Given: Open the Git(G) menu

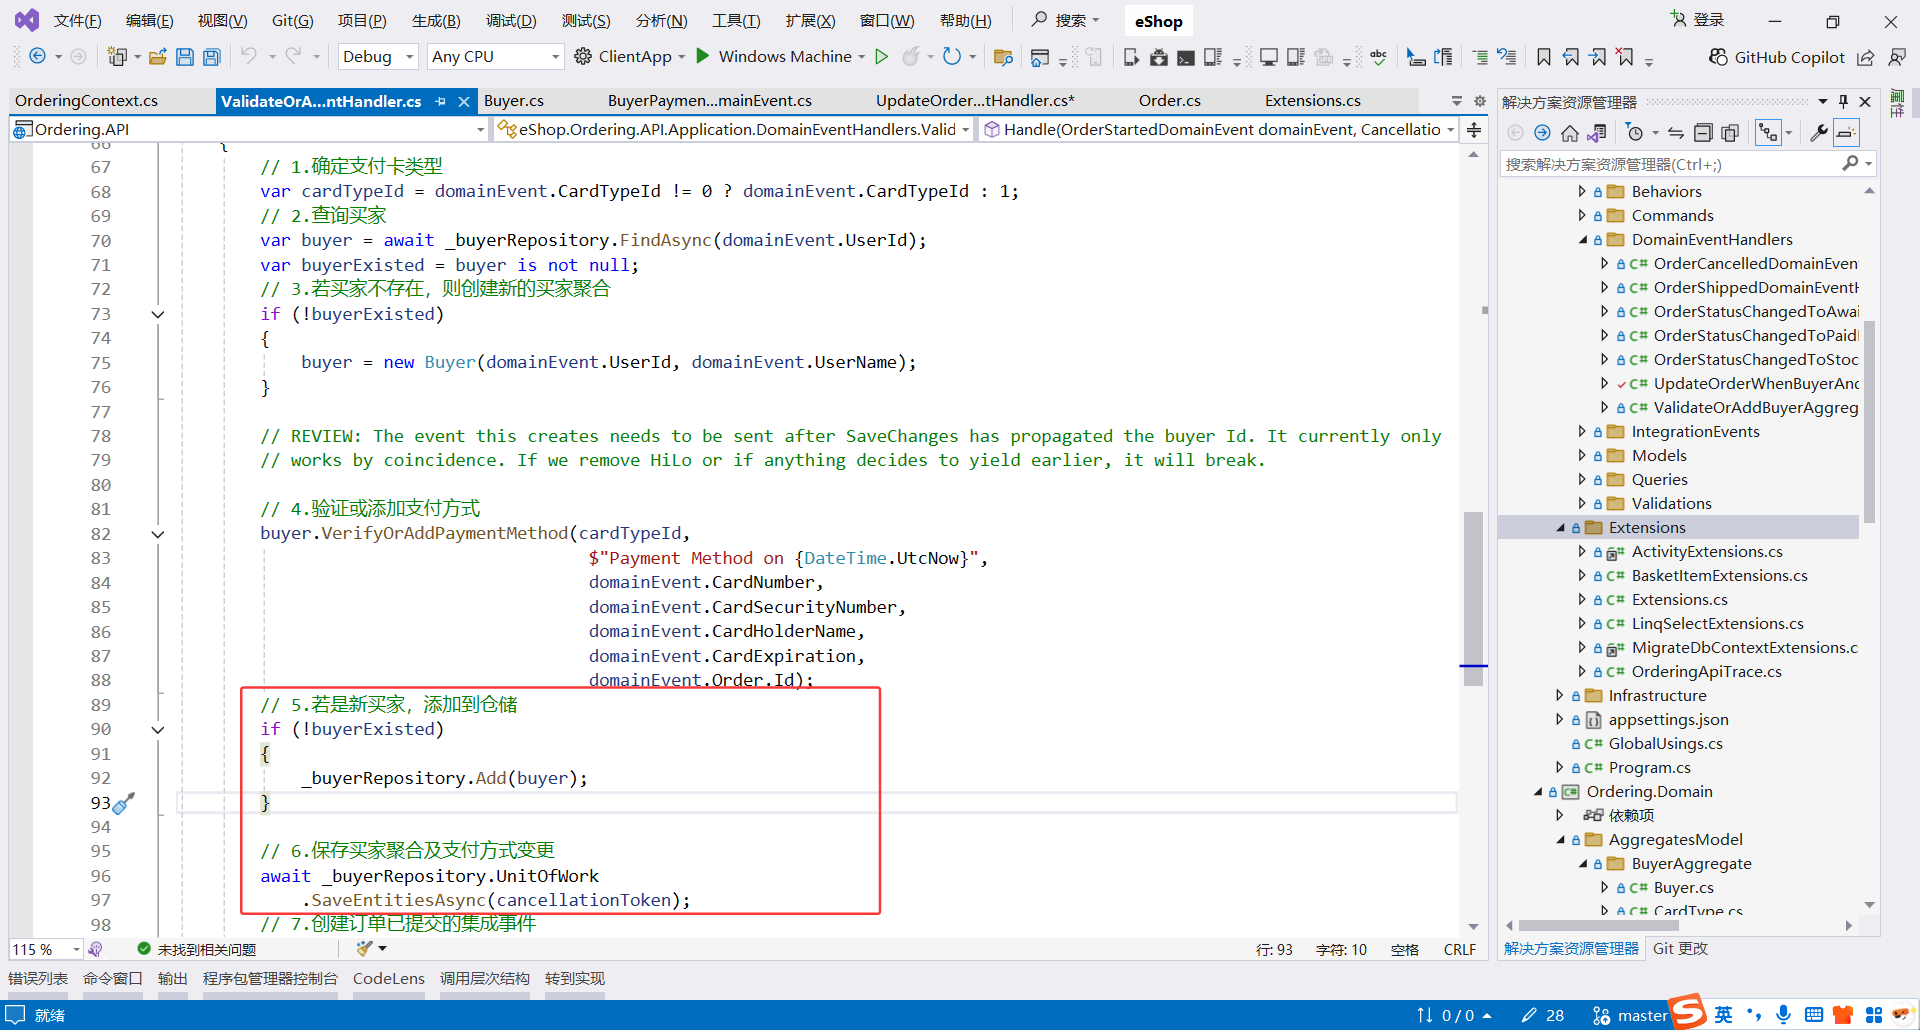Looking at the screenshot, I should pyautogui.click(x=292, y=21).
